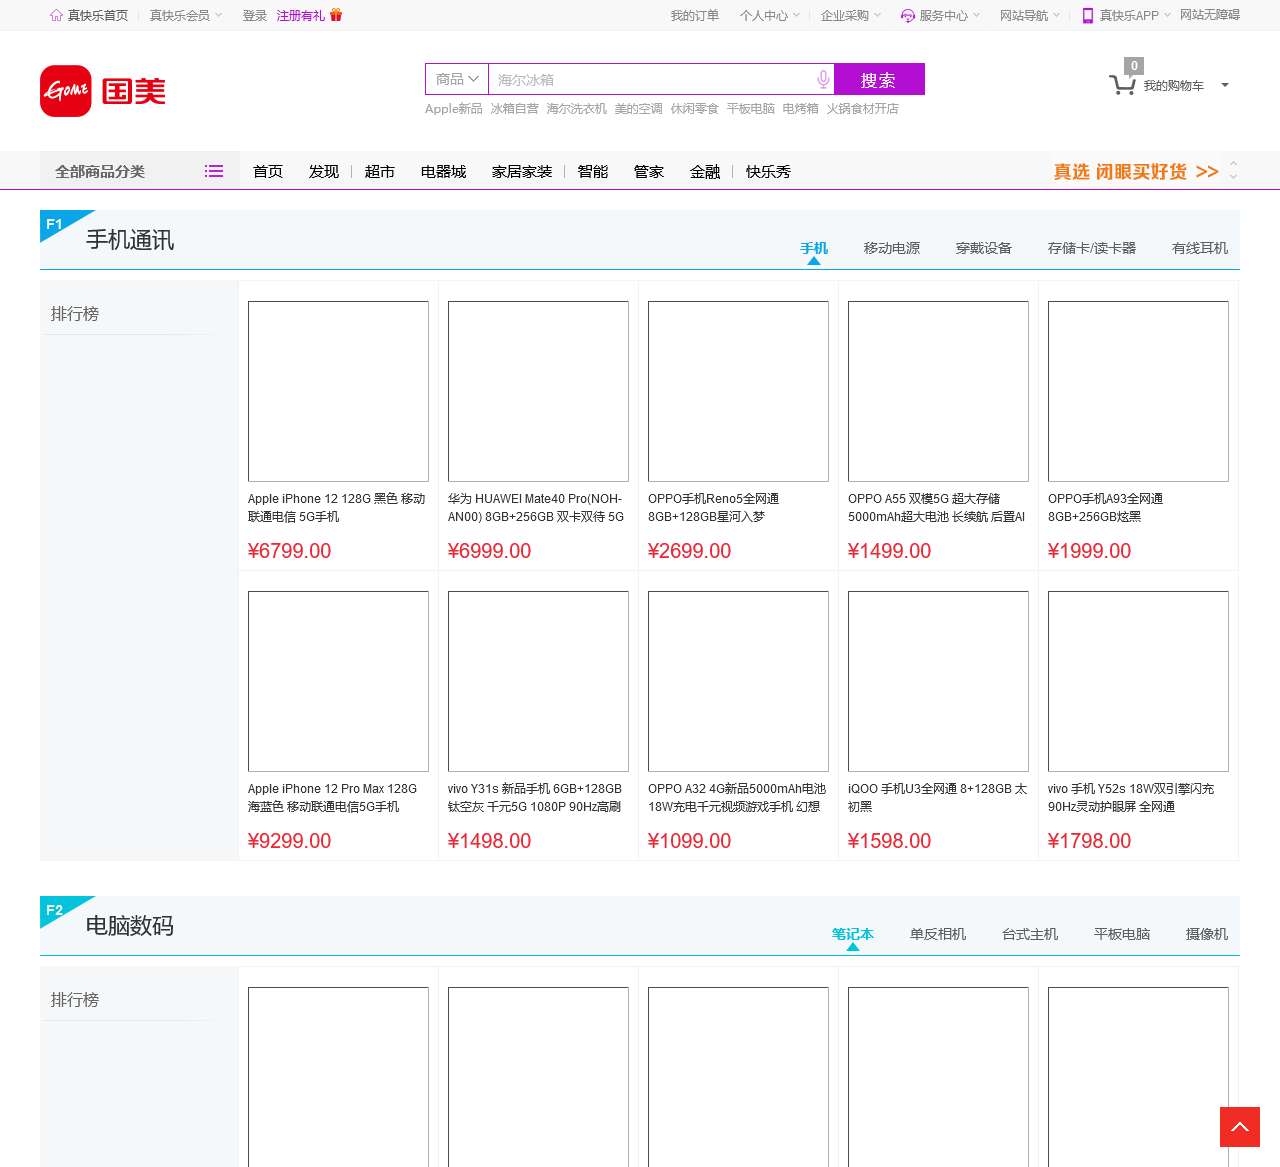Open the 我的订单 link
This screenshot has width=1280, height=1167.
(x=695, y=15)
